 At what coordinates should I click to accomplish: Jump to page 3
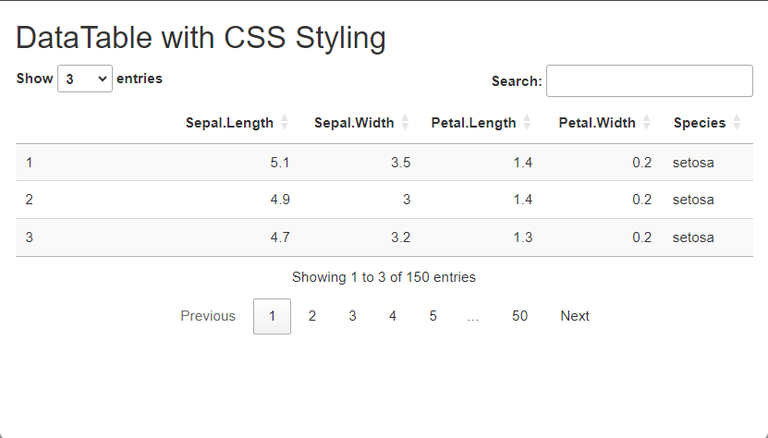point(353,316)
